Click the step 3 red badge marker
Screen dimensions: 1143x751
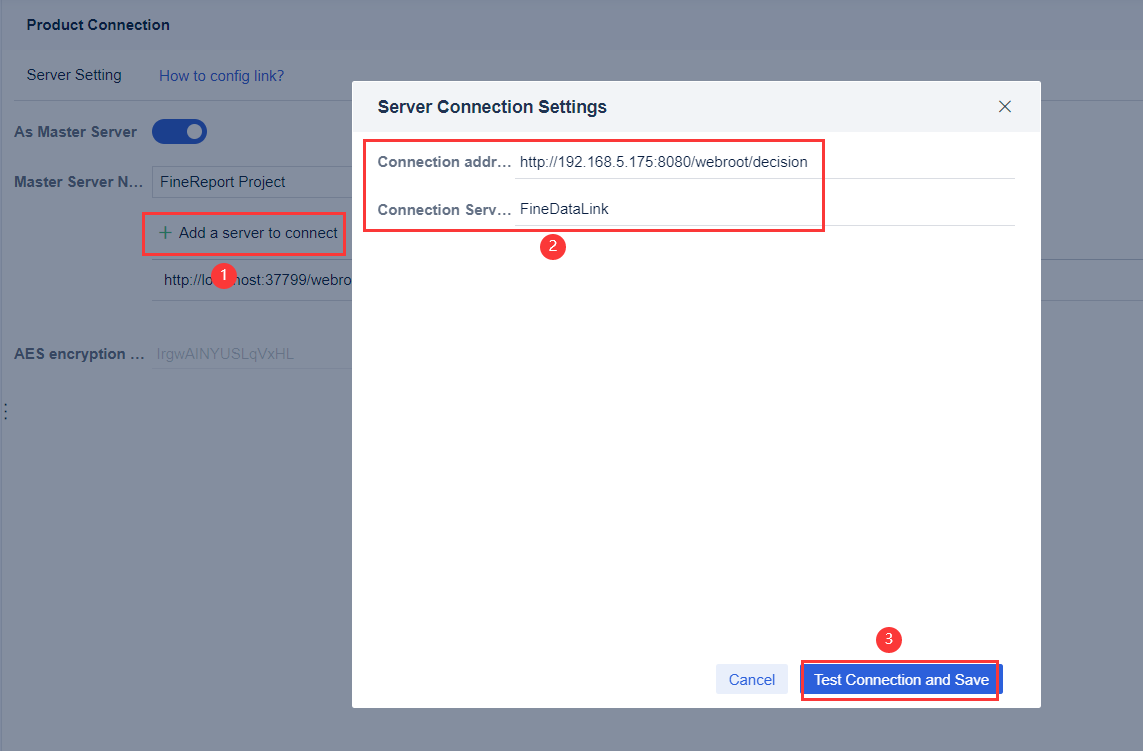(889, 640)
